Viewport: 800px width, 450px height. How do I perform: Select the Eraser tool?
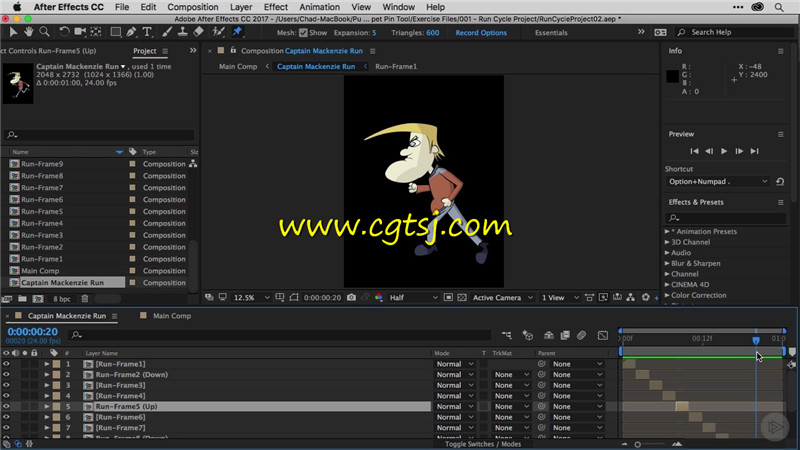point(198,32)
